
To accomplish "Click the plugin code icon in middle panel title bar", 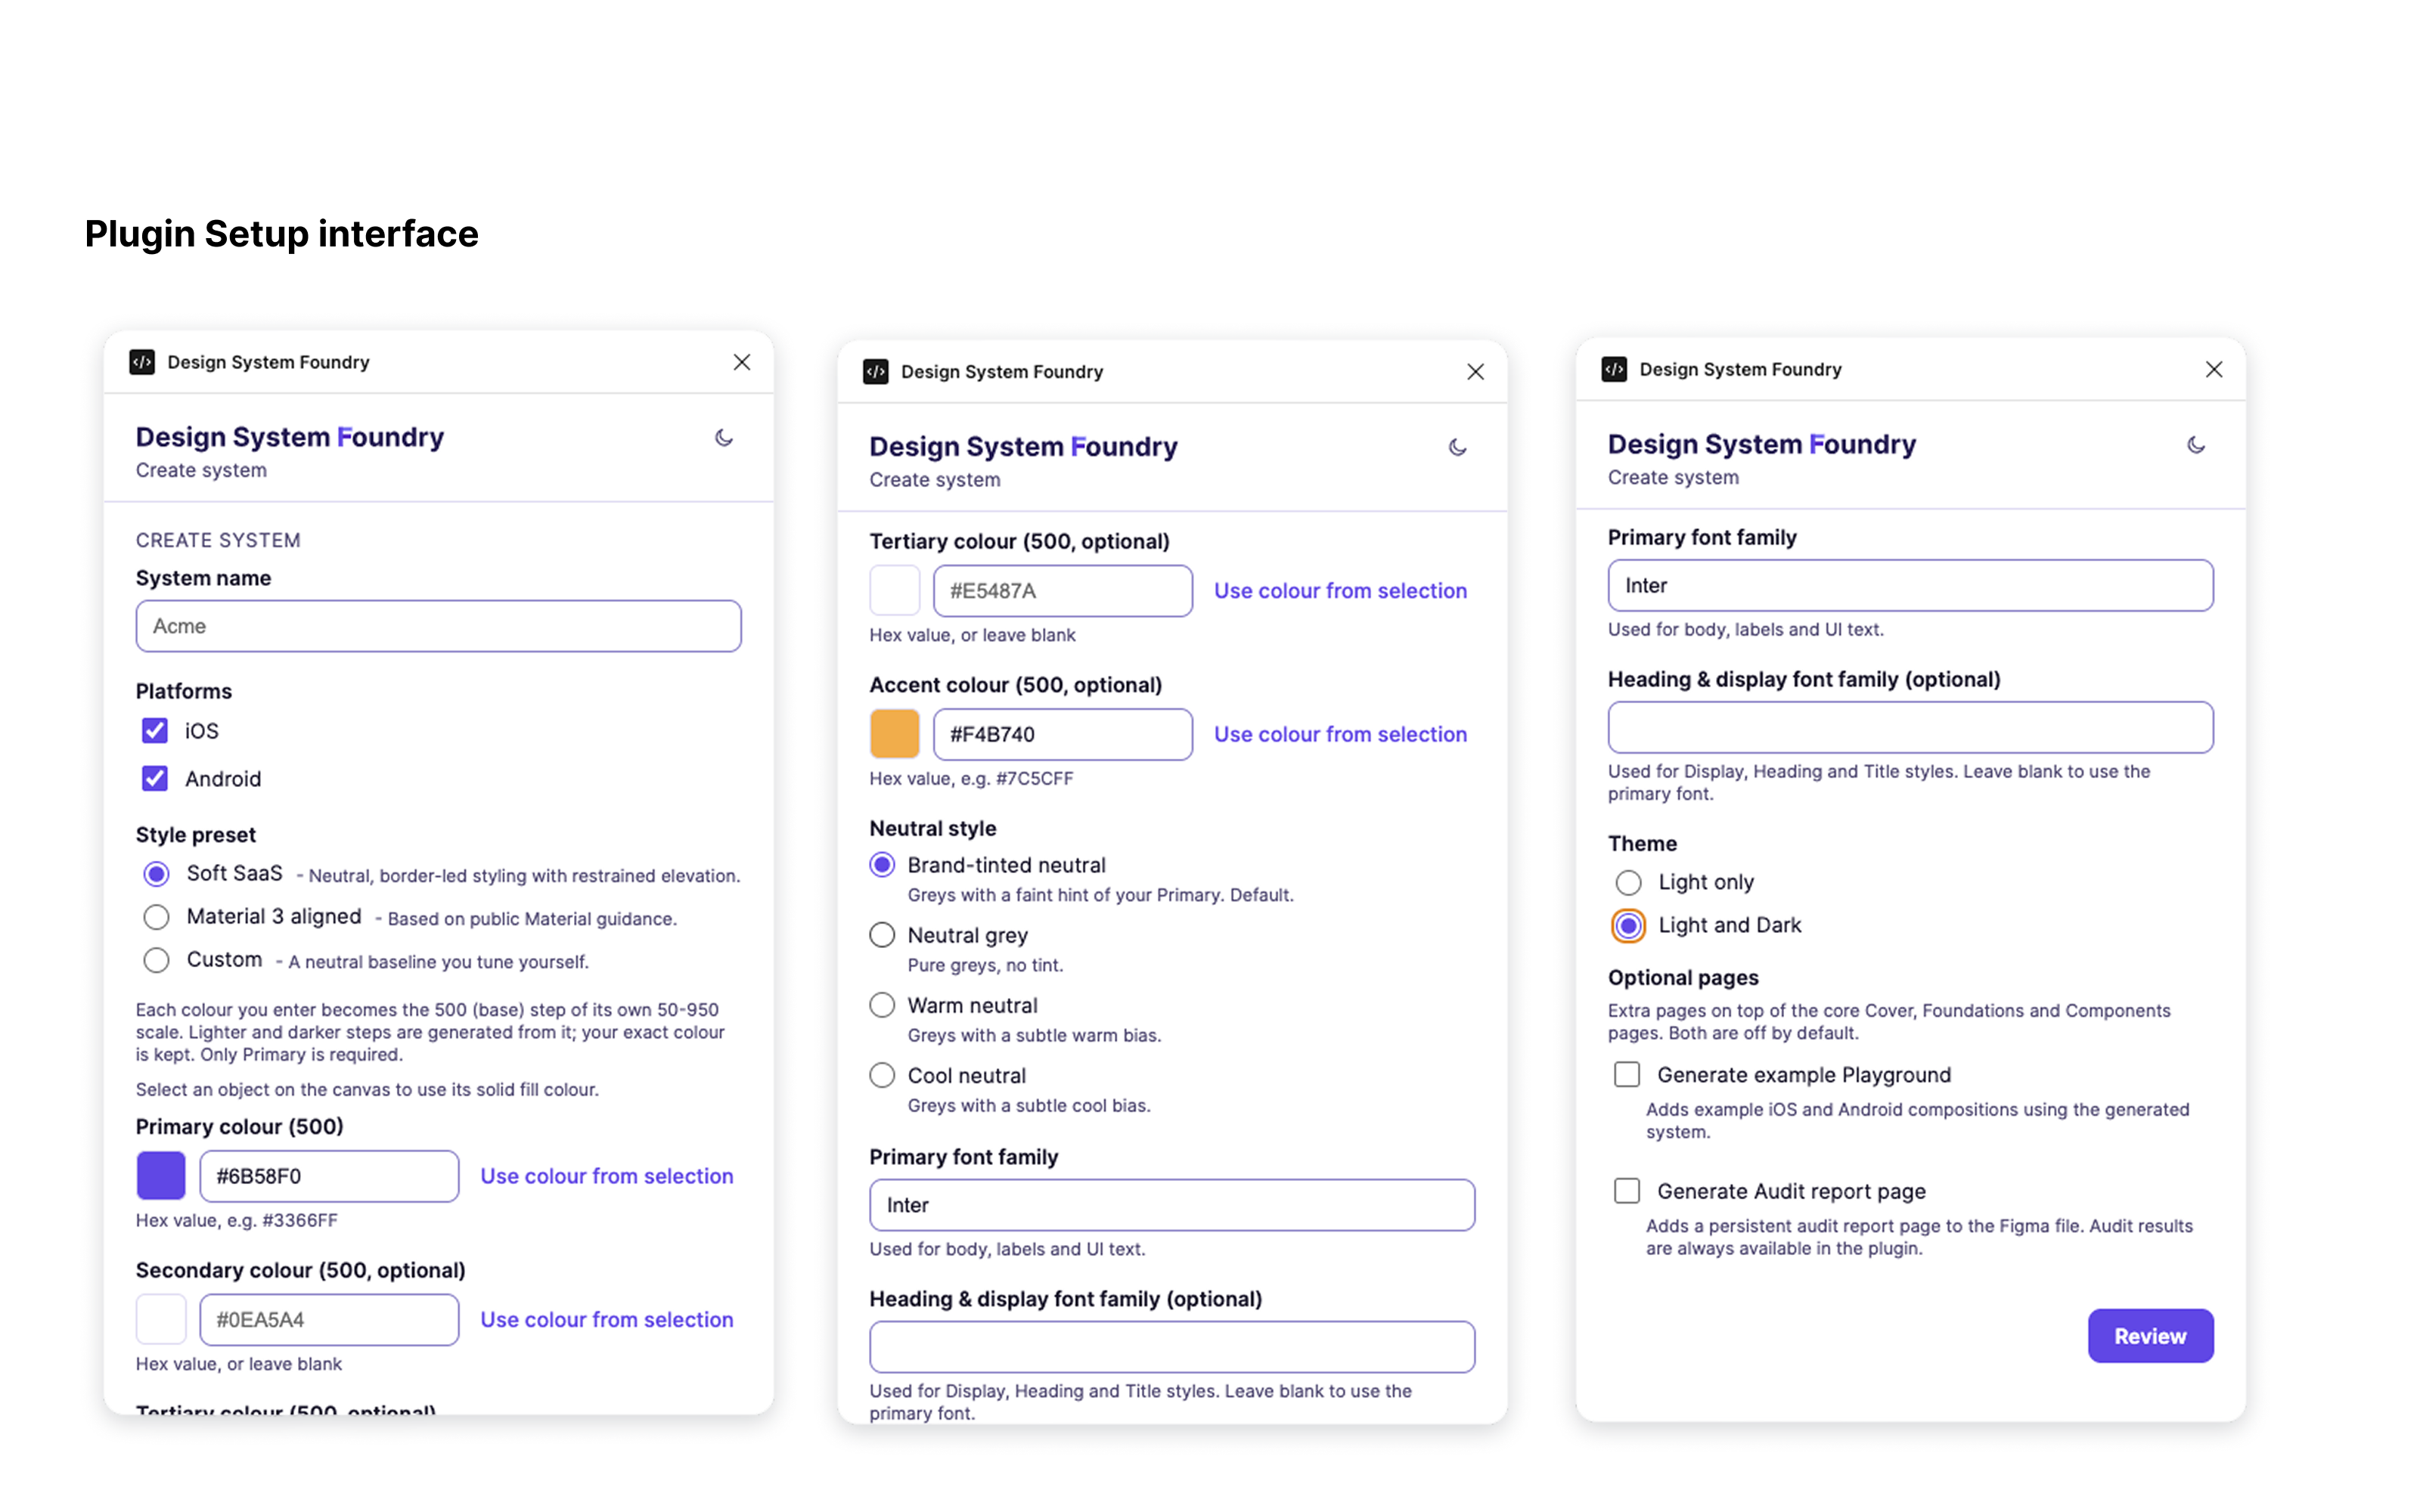I will (876, 372).
